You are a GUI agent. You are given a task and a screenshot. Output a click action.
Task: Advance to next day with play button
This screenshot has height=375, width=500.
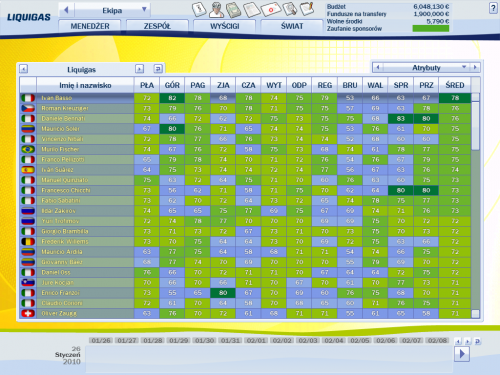coord(462,354)
